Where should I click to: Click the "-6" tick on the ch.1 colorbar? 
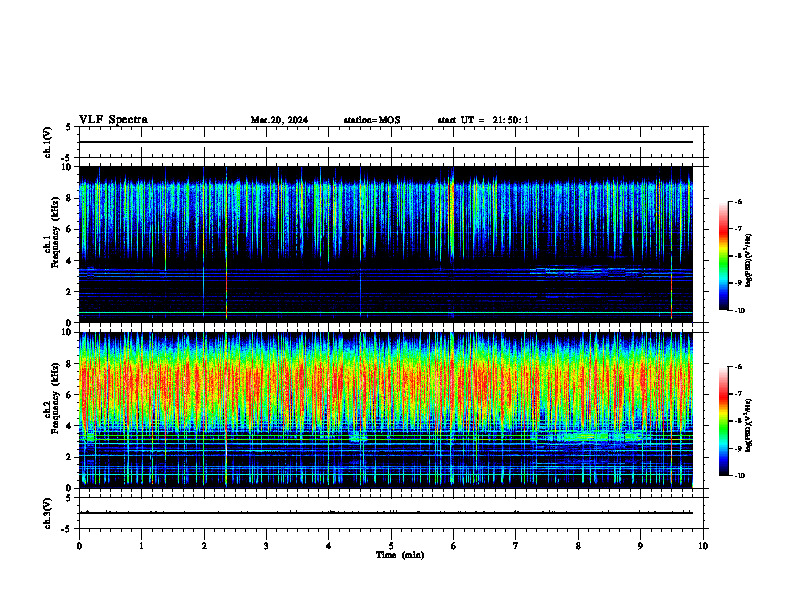coord(738,201)
